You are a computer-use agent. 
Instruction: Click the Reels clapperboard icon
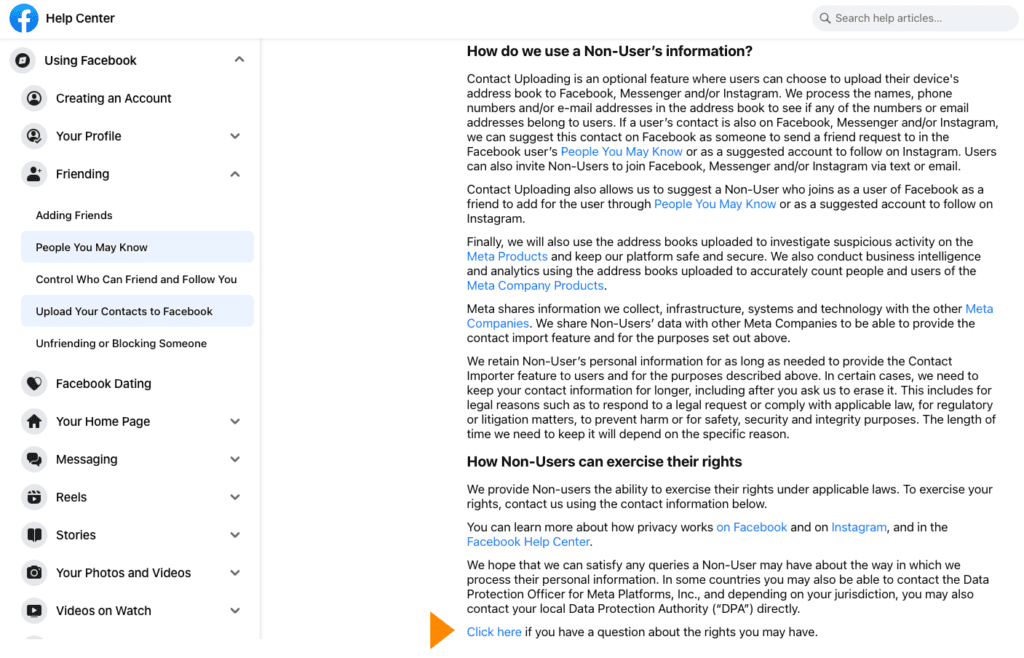click(x=34, y=497)
